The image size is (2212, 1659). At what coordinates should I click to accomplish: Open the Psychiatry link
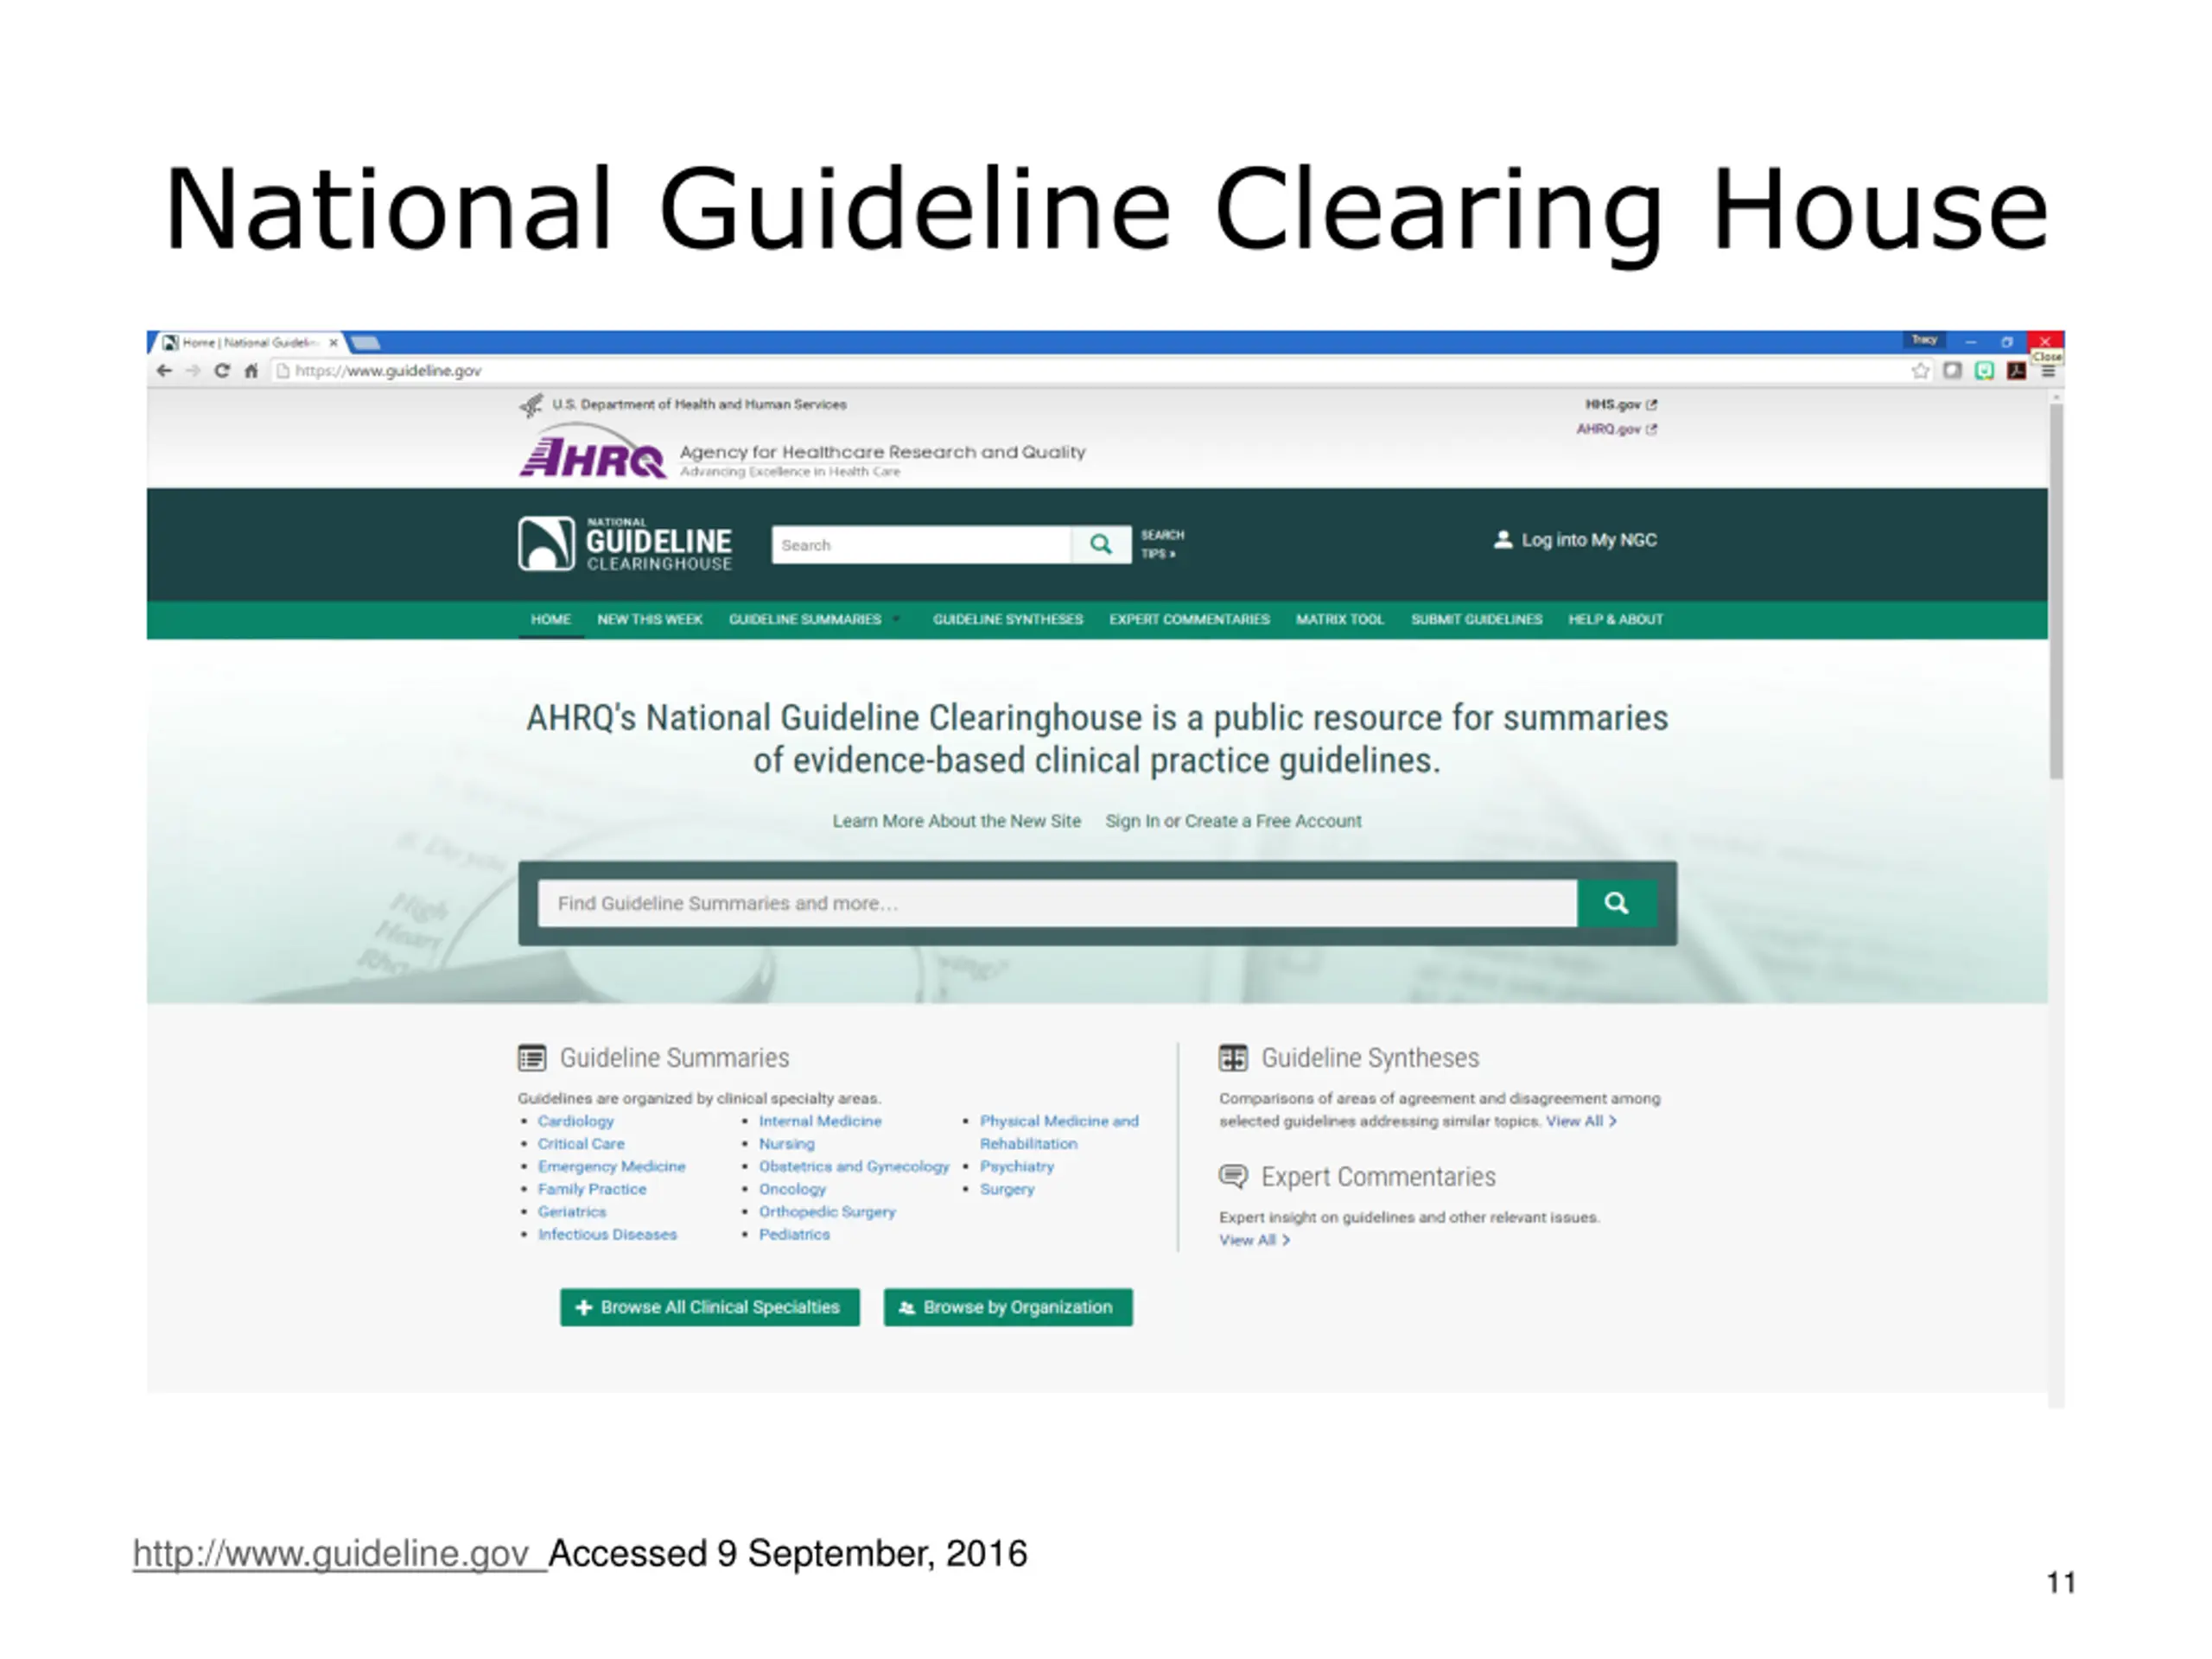pos(1017,1166)
